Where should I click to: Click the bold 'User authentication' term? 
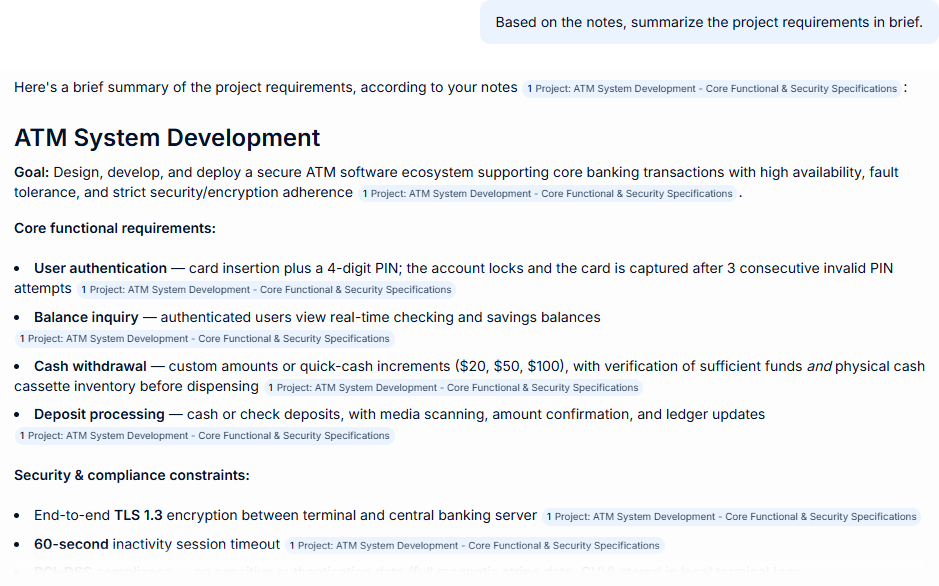click(x=100, y=268)
